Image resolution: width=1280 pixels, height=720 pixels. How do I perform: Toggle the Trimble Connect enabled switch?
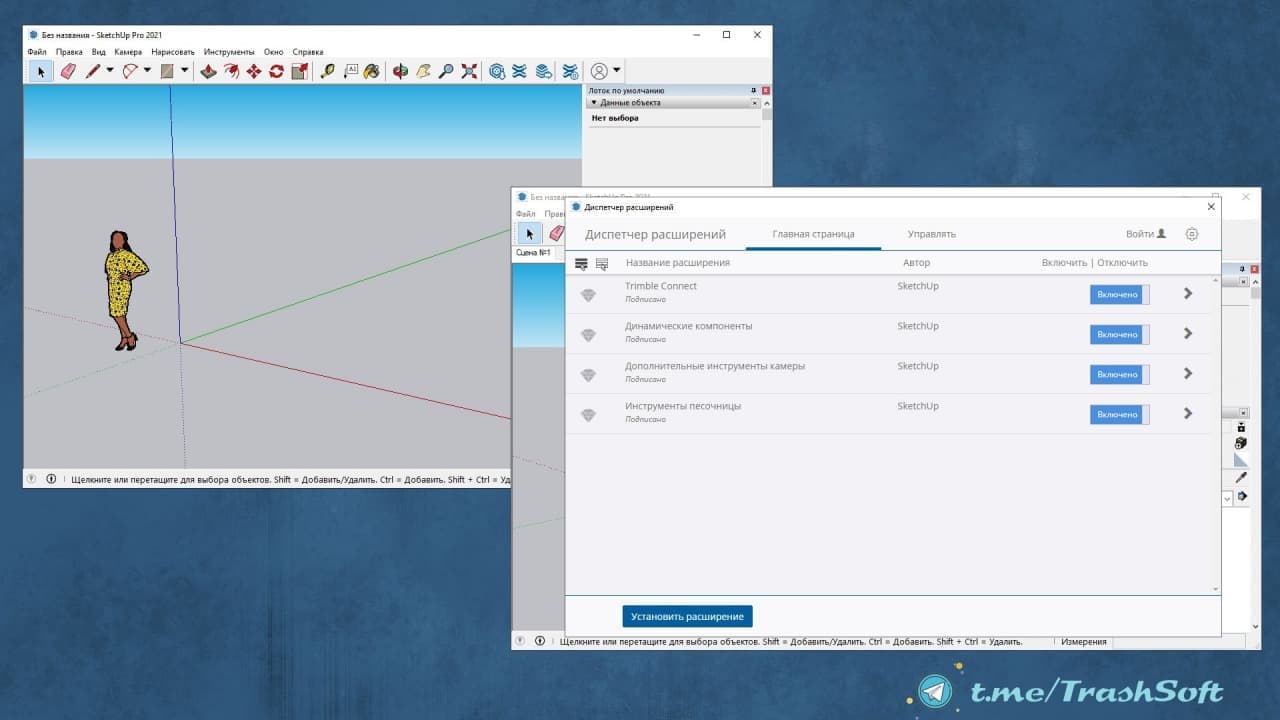[1120, 294]
